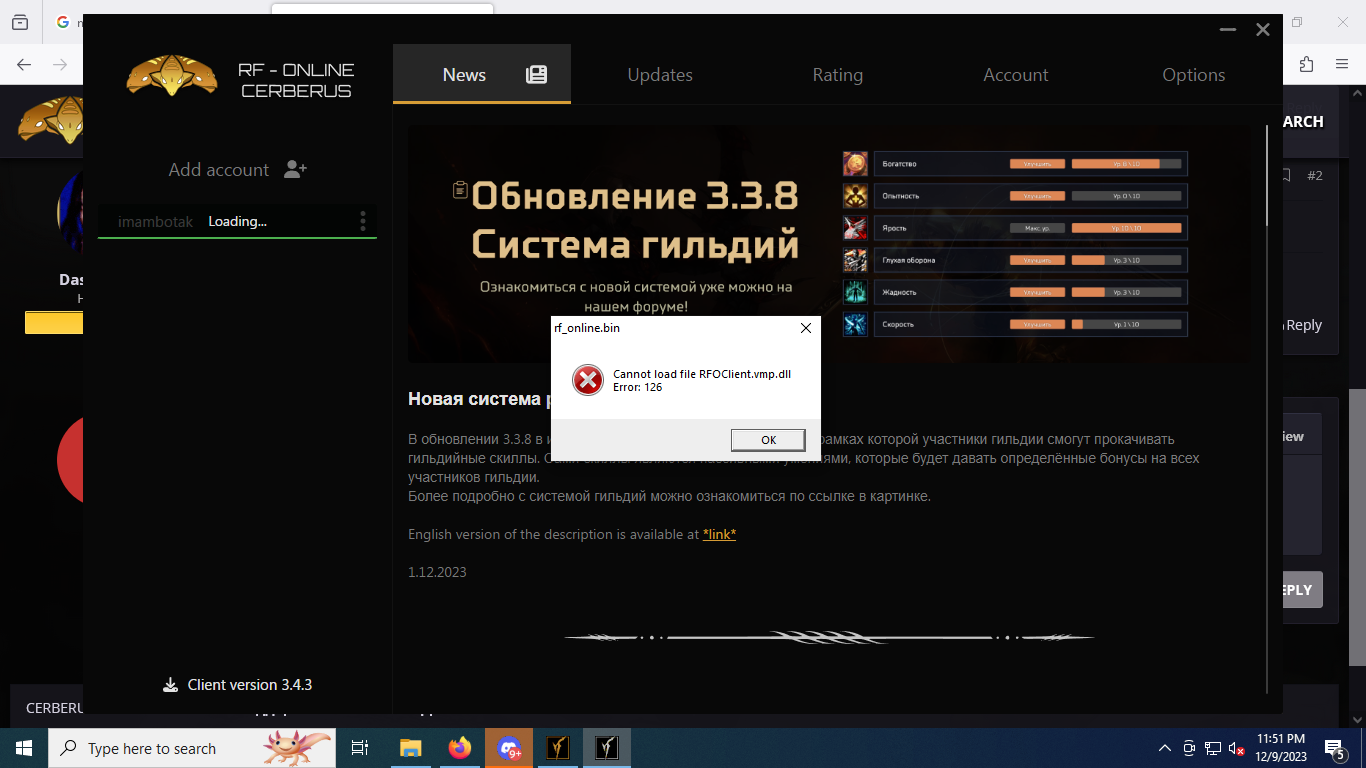This screenshot has width=1366, height=768.
Task: Open the Options tab
Action: pos(1194,75)
